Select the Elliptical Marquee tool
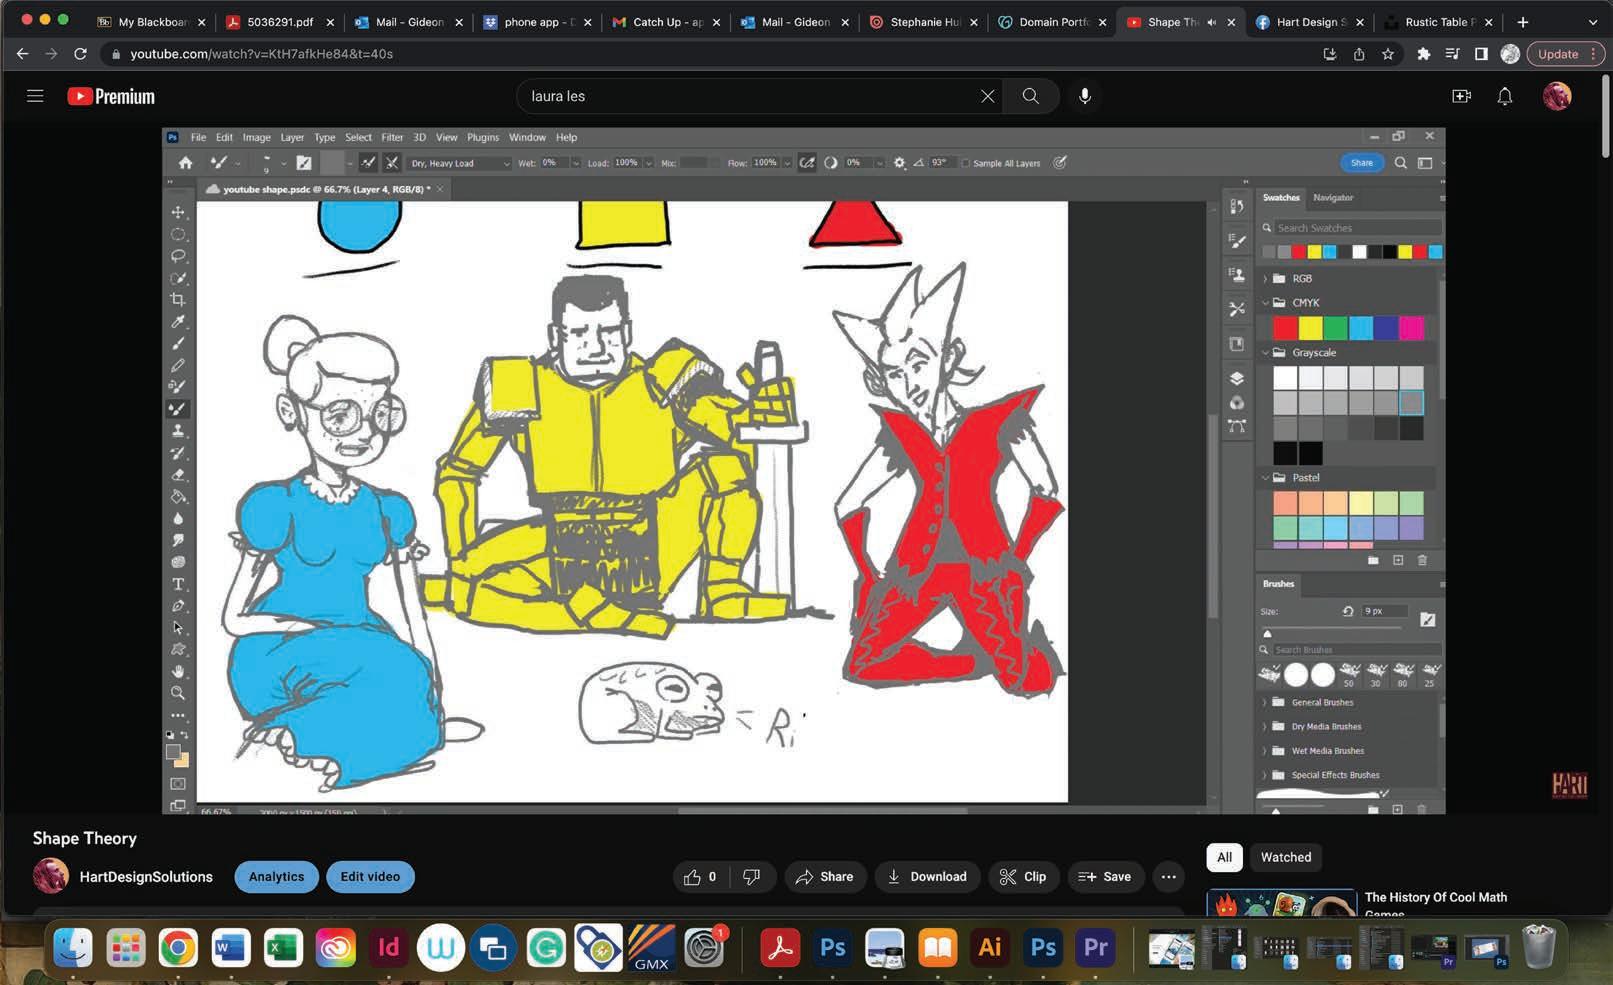This screenshot has height=985, width=1613. 178,234
